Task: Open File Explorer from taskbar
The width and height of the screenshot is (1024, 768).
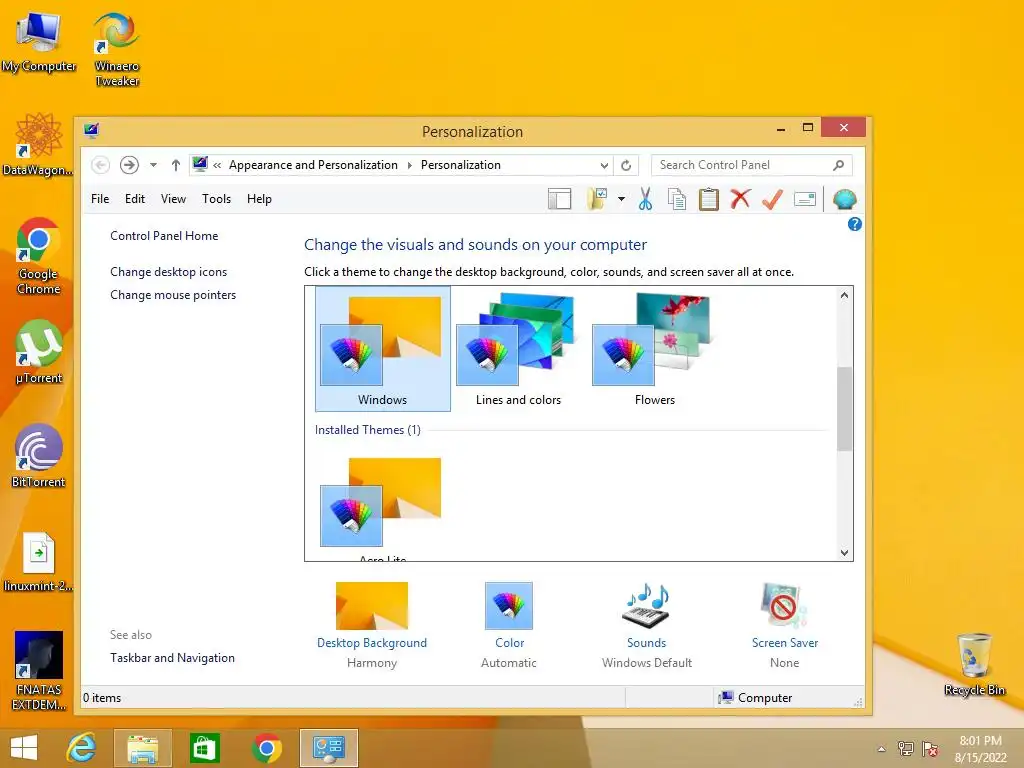Action: pos(142,748)
